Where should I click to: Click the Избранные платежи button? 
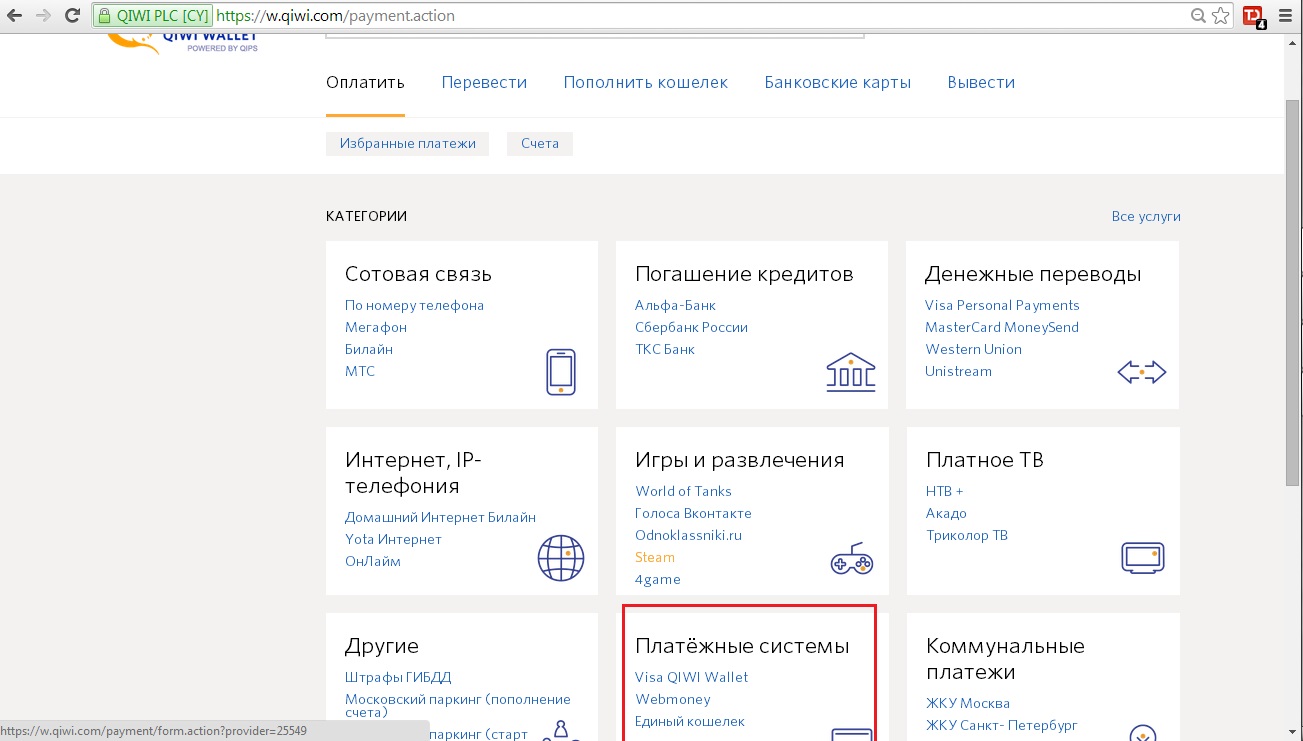[408, 144]
